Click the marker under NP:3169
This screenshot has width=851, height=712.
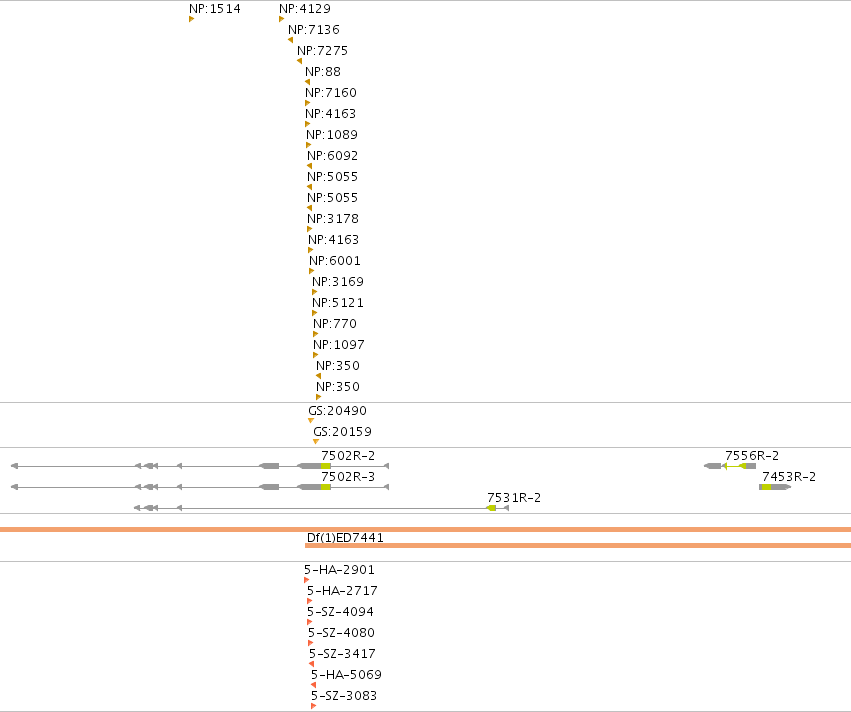click(x=314, y=292)
